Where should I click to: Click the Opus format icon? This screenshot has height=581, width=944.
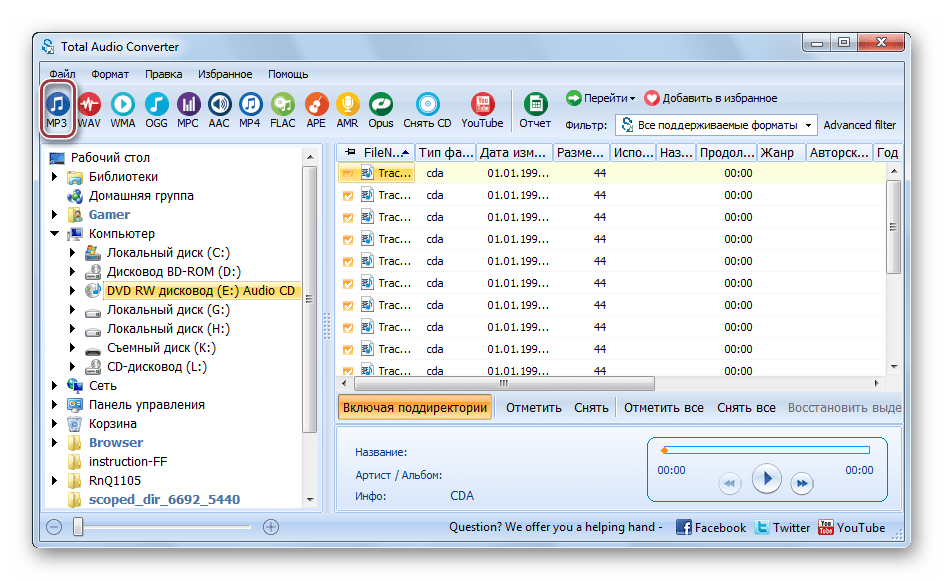380,109
